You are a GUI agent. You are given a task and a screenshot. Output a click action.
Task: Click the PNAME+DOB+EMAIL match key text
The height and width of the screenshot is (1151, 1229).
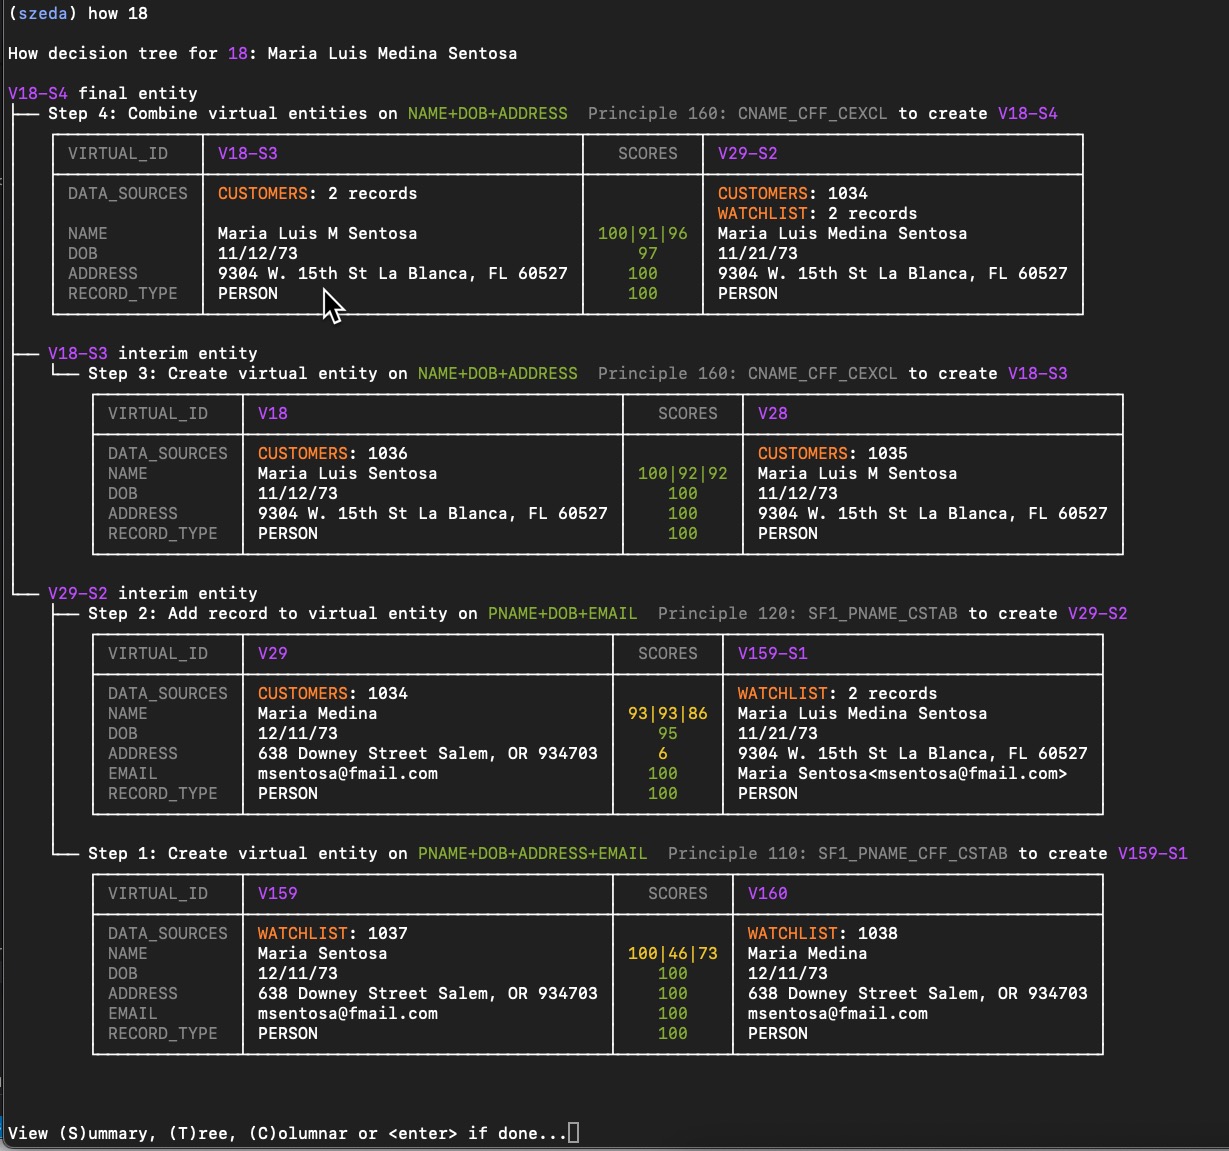(x=562, y=613)
